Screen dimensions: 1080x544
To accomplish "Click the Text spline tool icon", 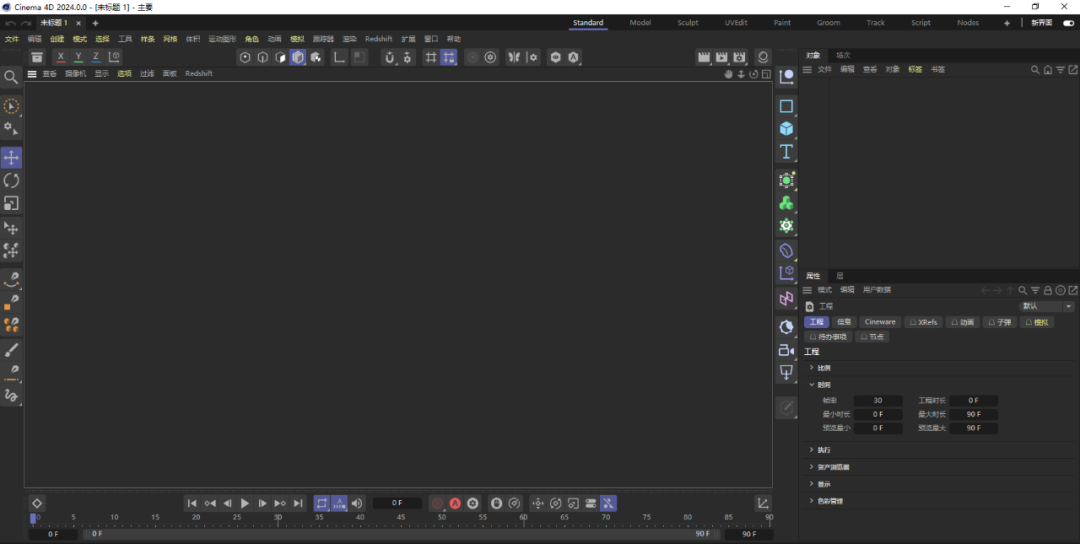I will (786, 152).
